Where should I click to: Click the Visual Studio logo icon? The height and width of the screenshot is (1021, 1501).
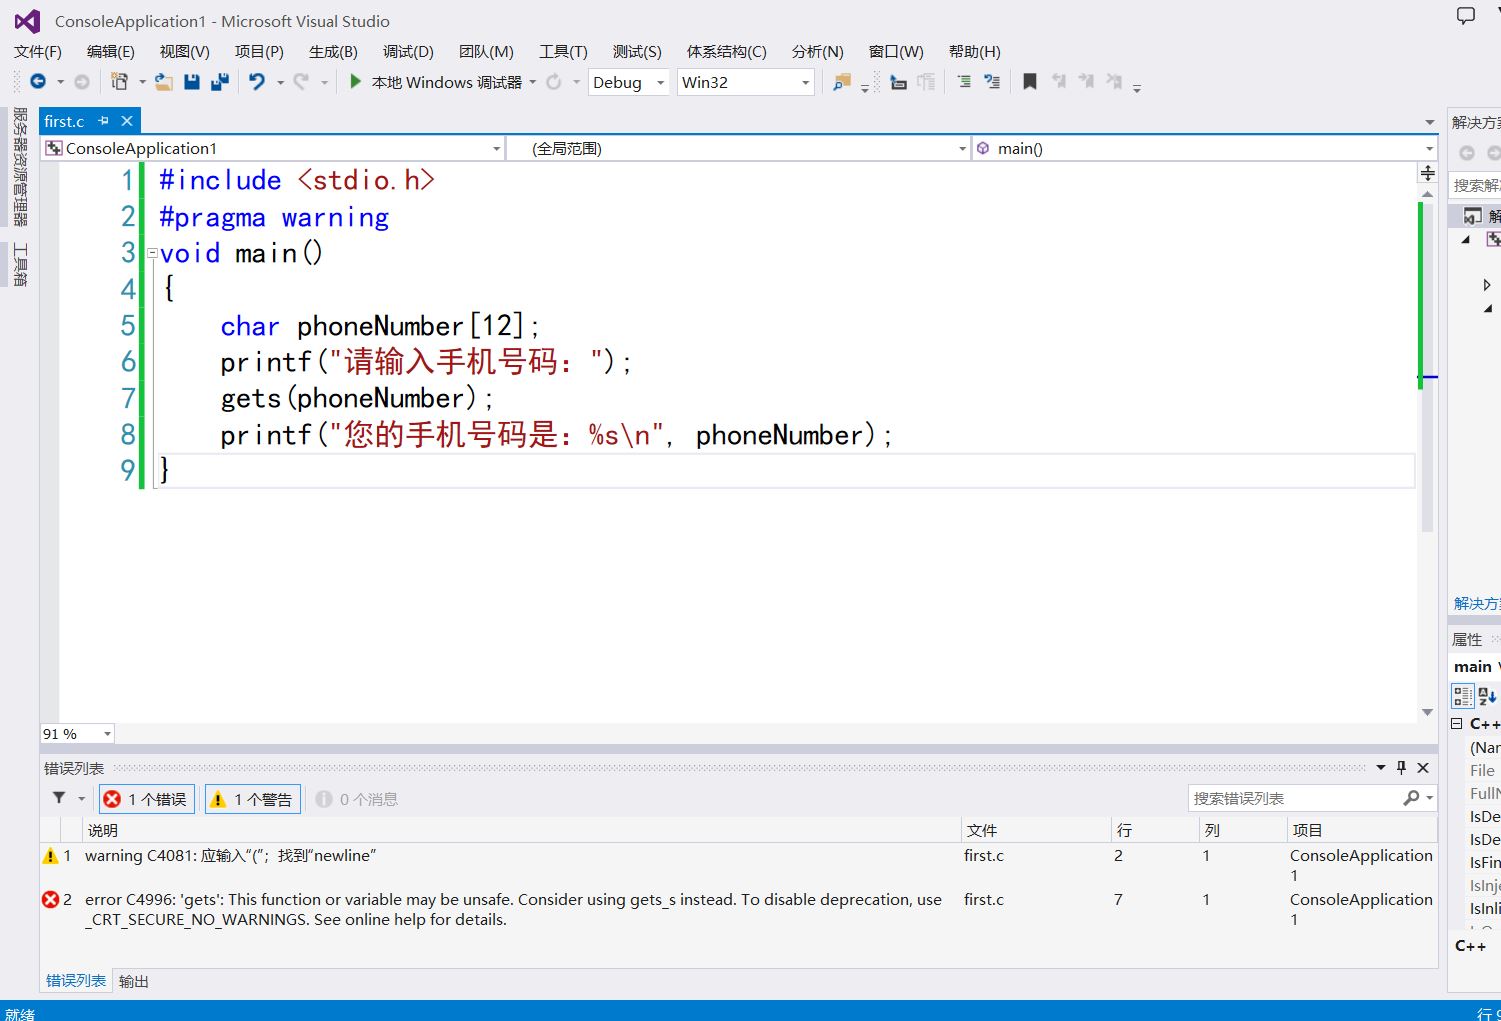click(x=27, y=21)
